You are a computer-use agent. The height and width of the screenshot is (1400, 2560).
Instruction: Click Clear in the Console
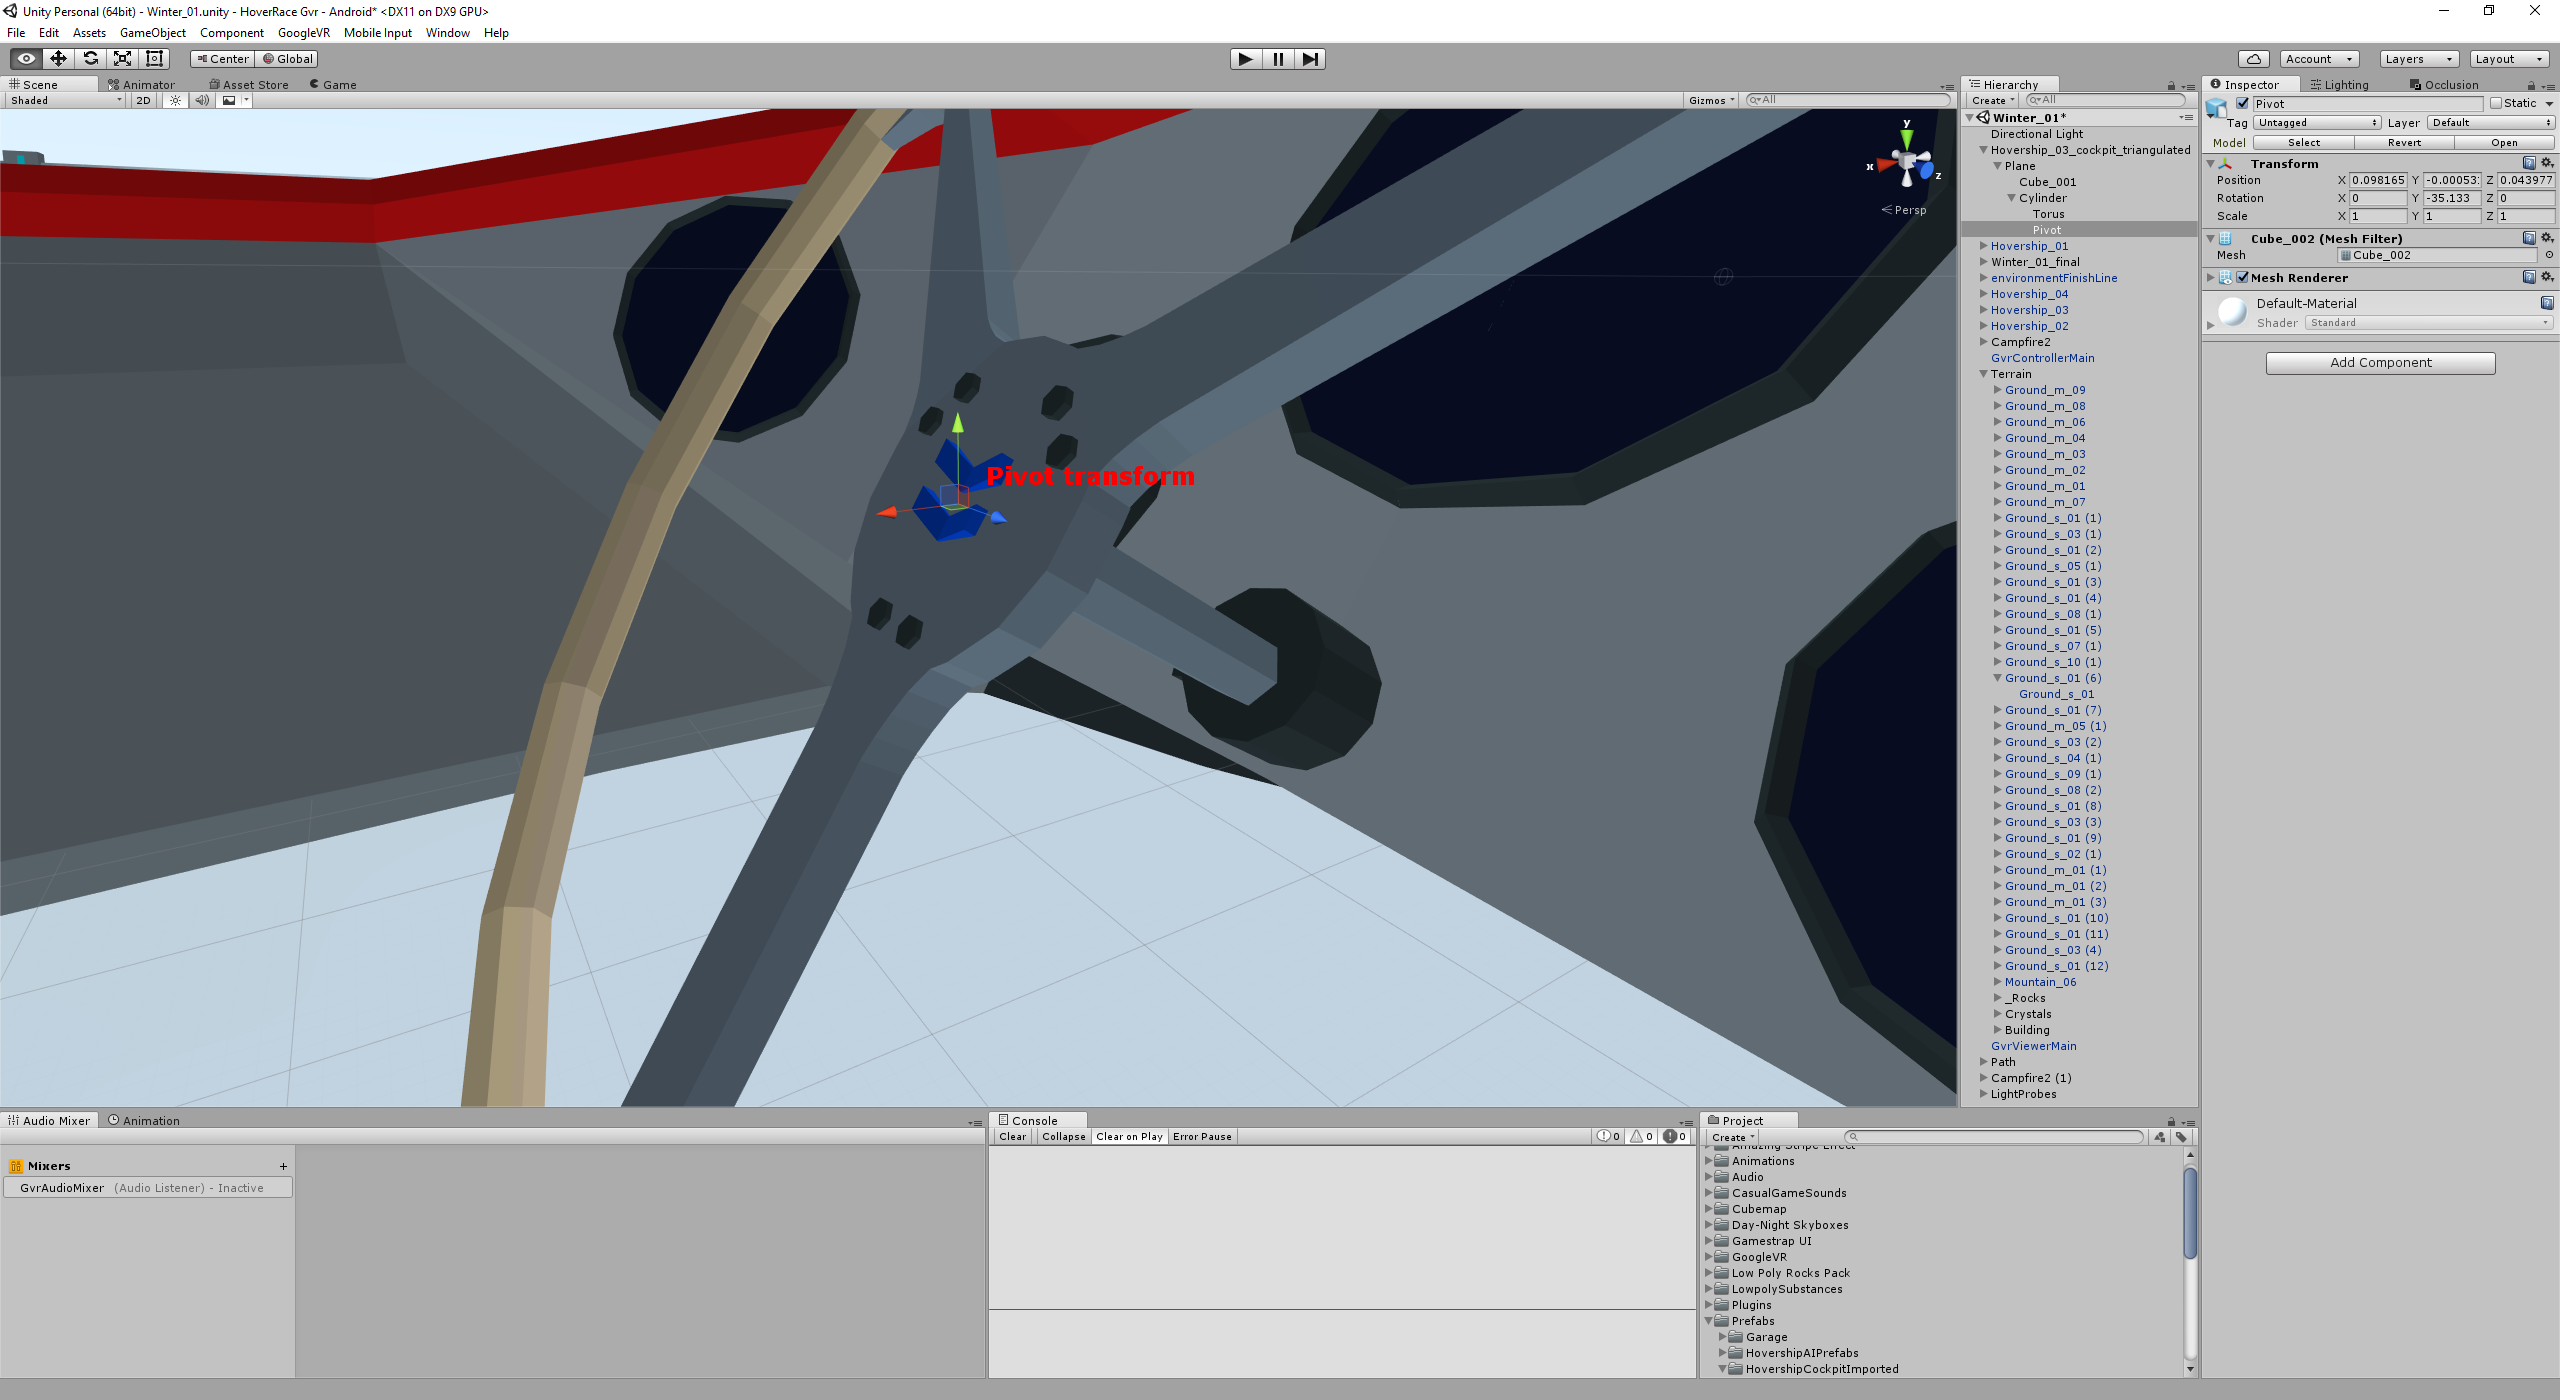tap(1012, 1137)
